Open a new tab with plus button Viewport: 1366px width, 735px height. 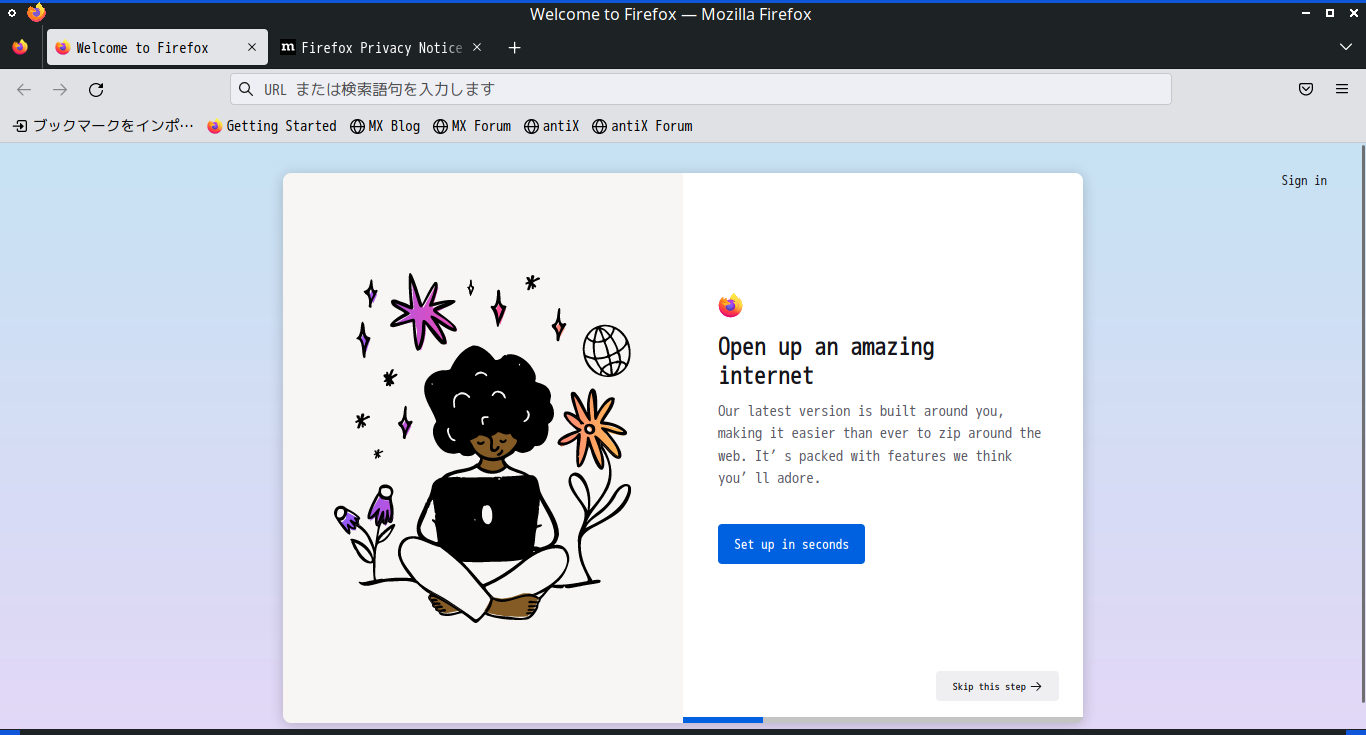tap(514, 48)
